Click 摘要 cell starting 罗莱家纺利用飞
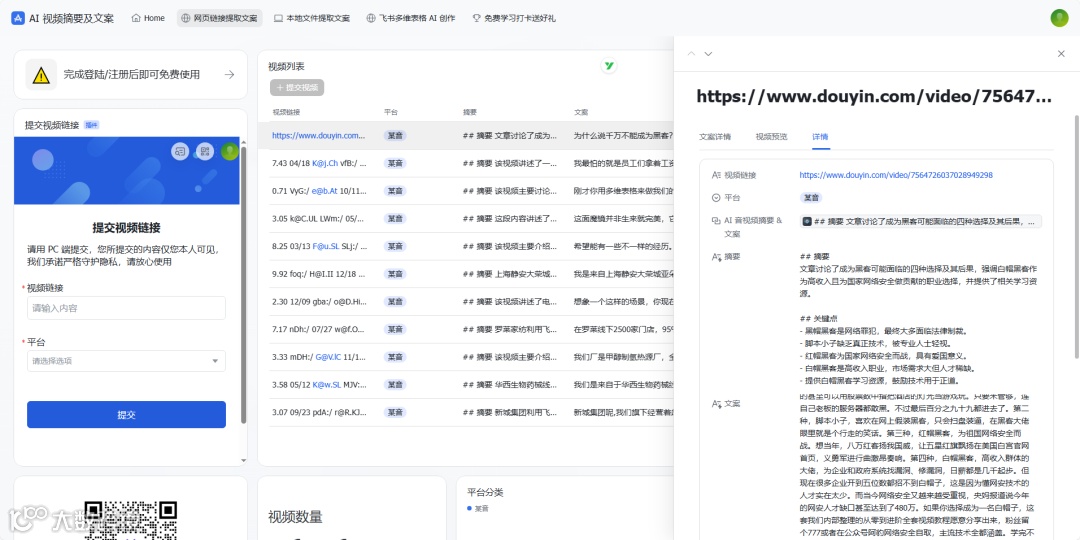Viewport: 1080px width, 540px height. coord(510,329)
